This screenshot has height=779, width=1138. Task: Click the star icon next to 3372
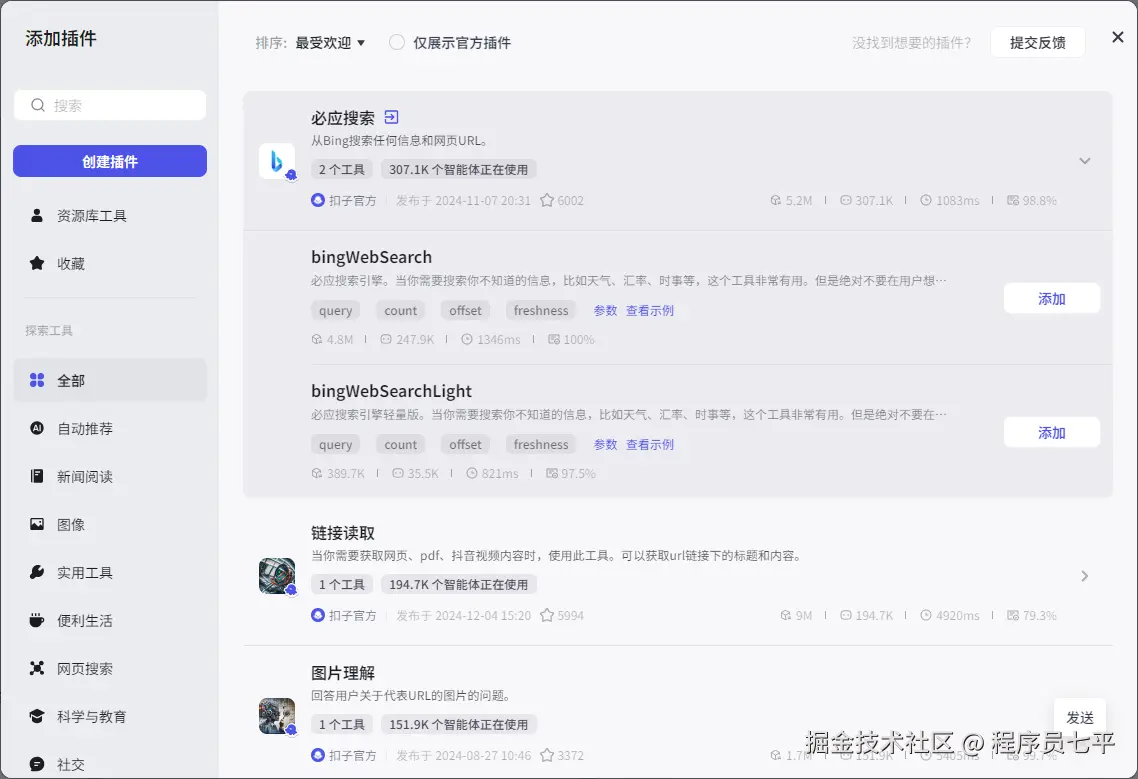click(547, 755)
